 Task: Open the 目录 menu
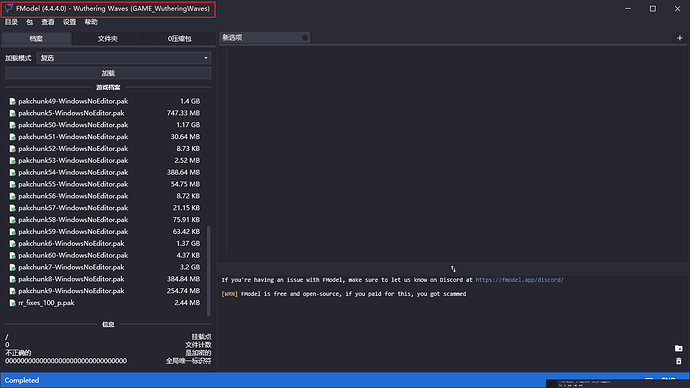coord(11,22)
